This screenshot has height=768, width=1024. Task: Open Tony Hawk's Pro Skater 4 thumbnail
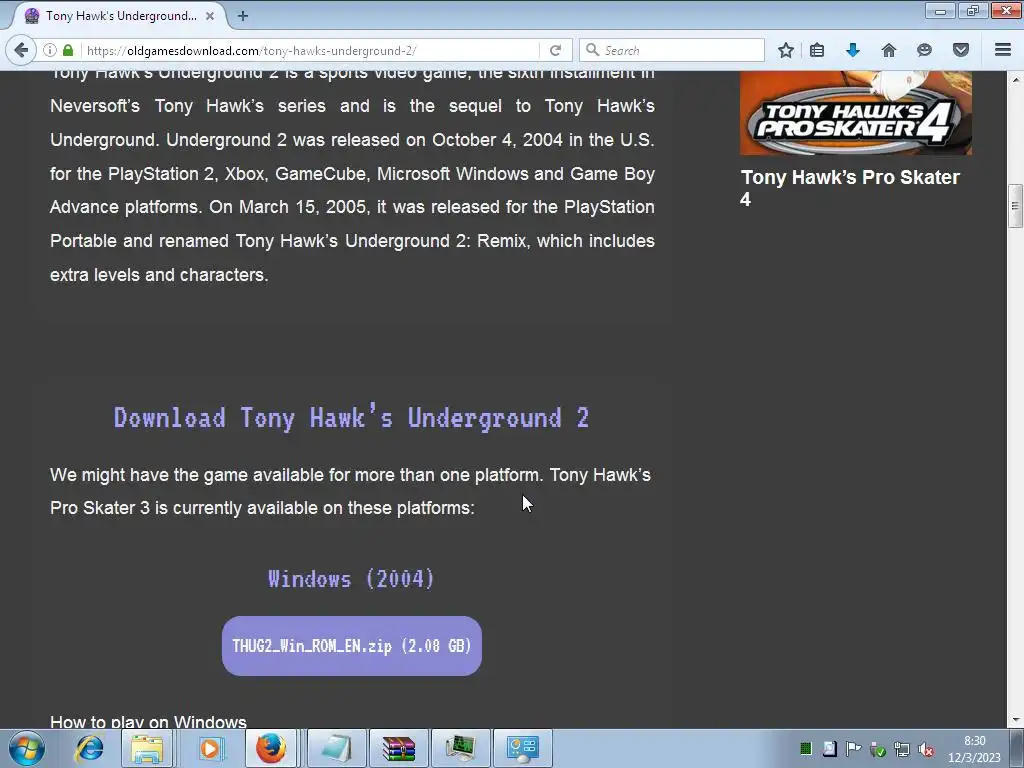coord(856,113)
